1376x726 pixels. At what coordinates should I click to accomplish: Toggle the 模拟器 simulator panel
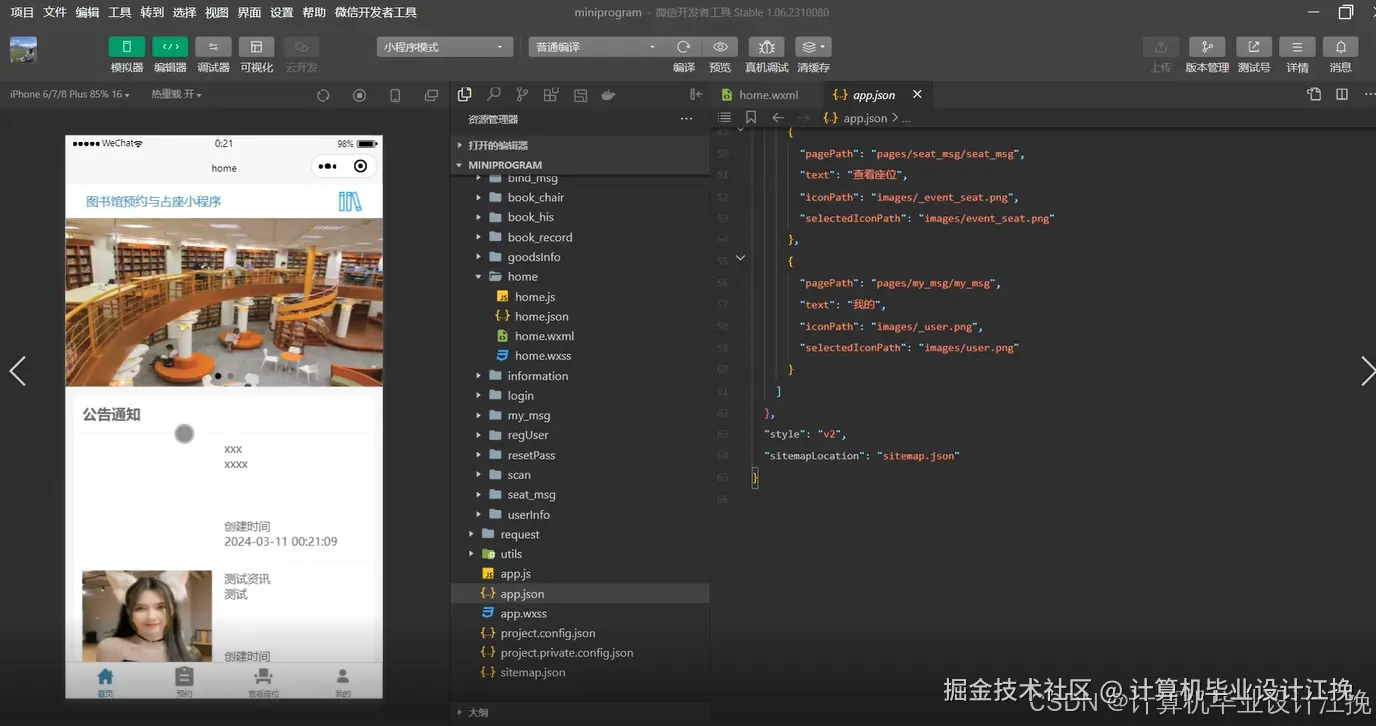pyautogui.click(x=126, y=47)
